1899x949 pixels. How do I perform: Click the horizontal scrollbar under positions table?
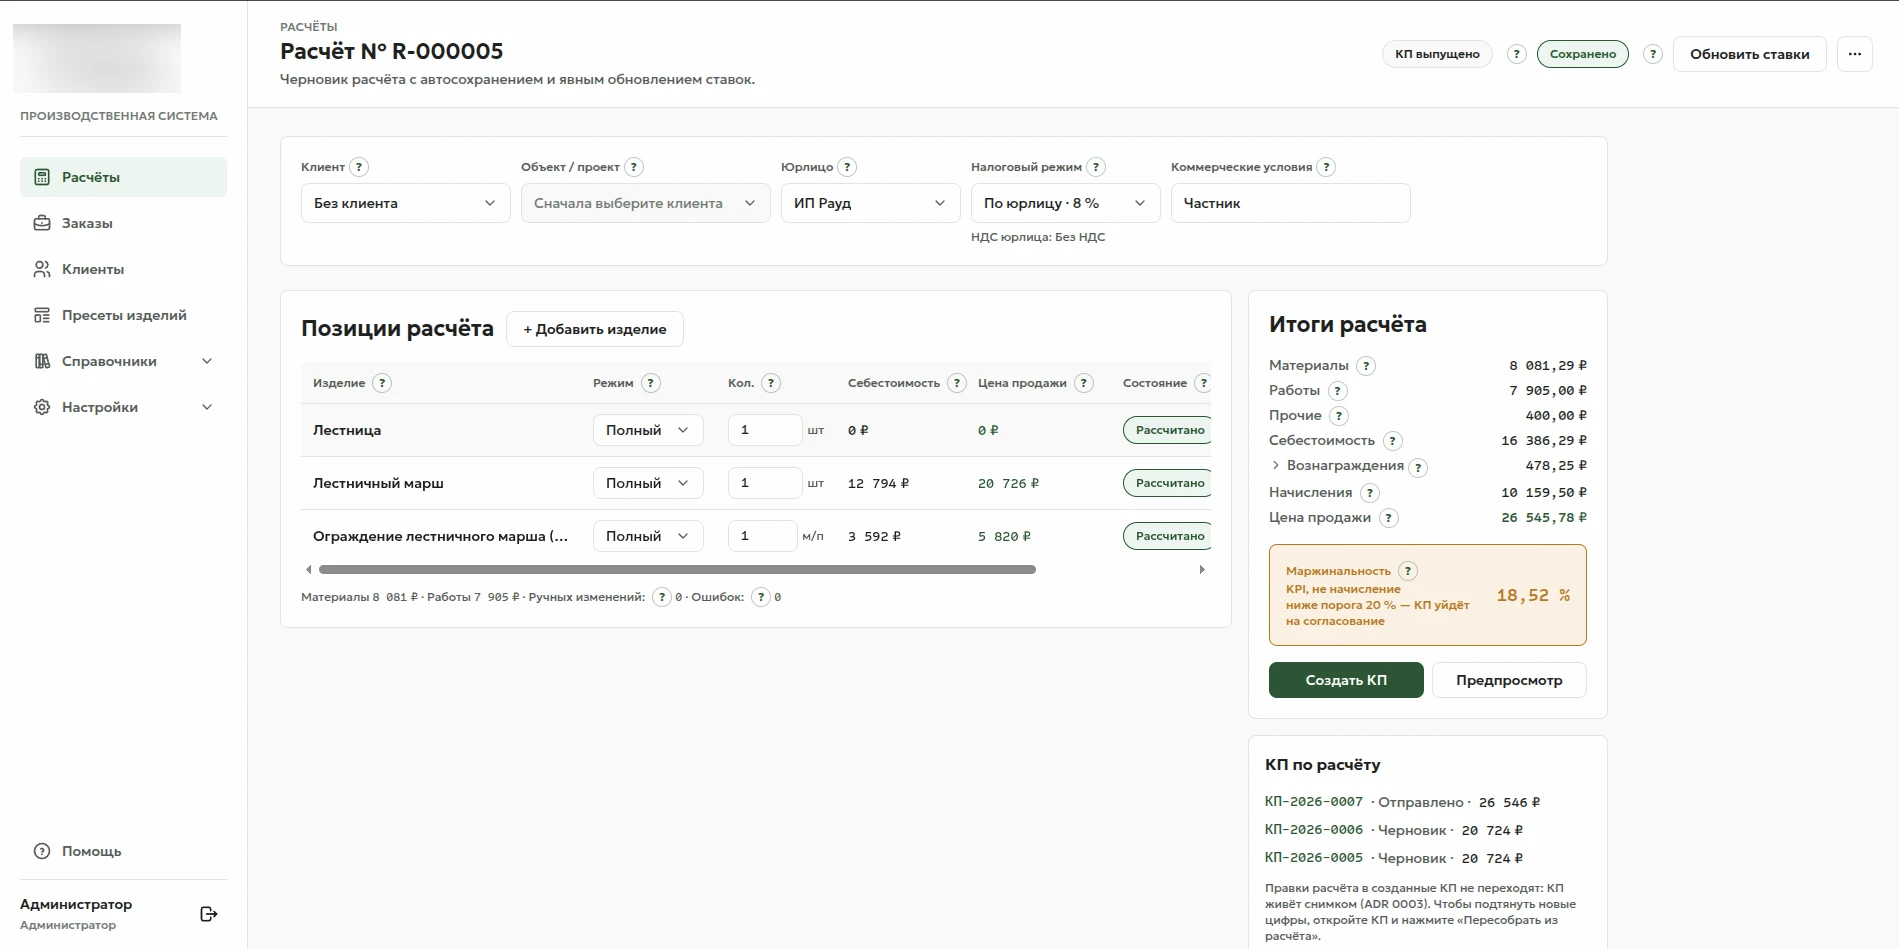click(x=677, y=570)
